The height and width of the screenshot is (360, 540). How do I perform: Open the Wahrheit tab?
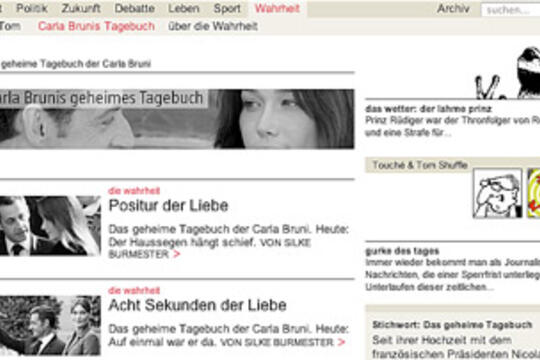[x=277, y=8]
